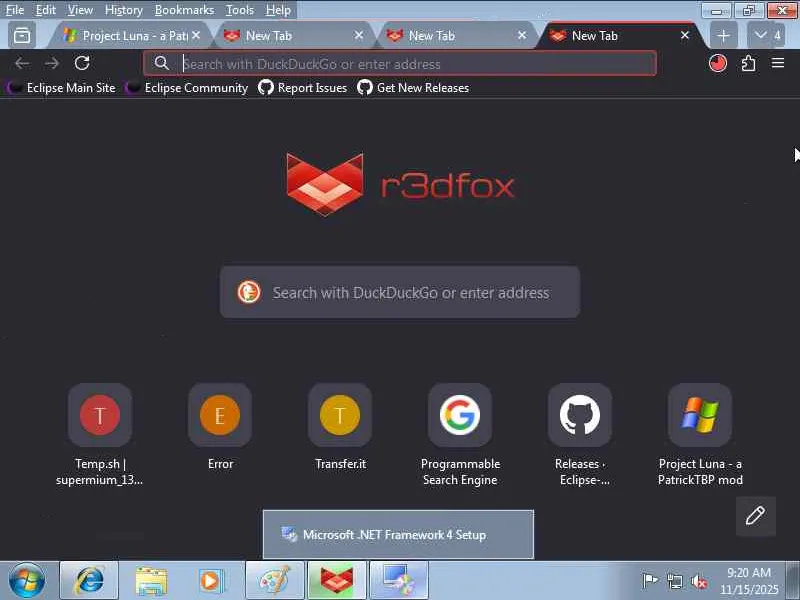Close the Project Luna tab
This screenshot has height=600, width=800.
click(196, 35)
